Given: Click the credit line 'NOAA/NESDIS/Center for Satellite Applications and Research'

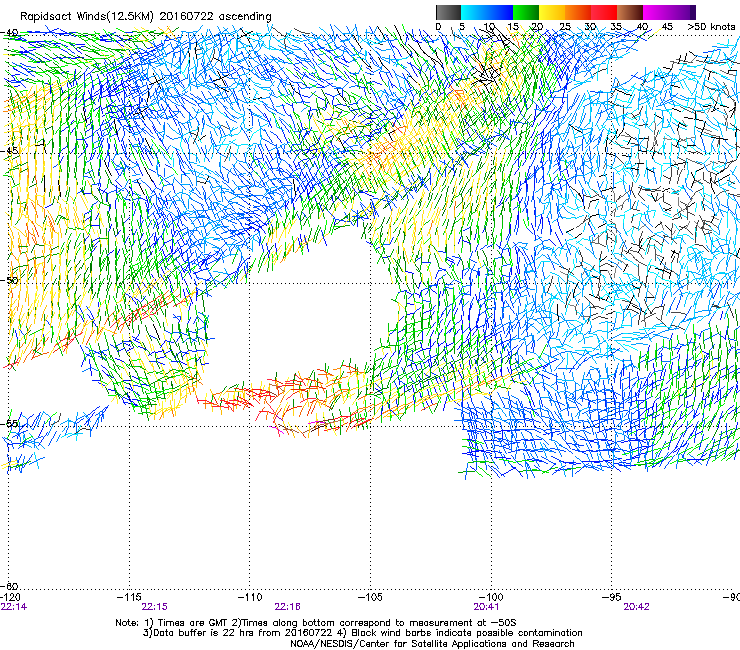Looking at the screenshot, I should (432, 644).
